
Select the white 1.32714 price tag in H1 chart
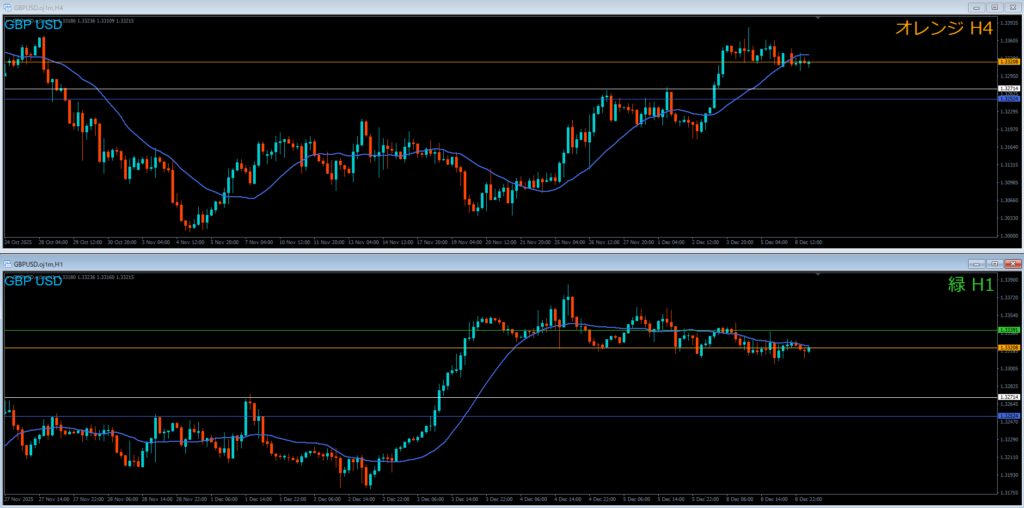(x=1008, y=397)
